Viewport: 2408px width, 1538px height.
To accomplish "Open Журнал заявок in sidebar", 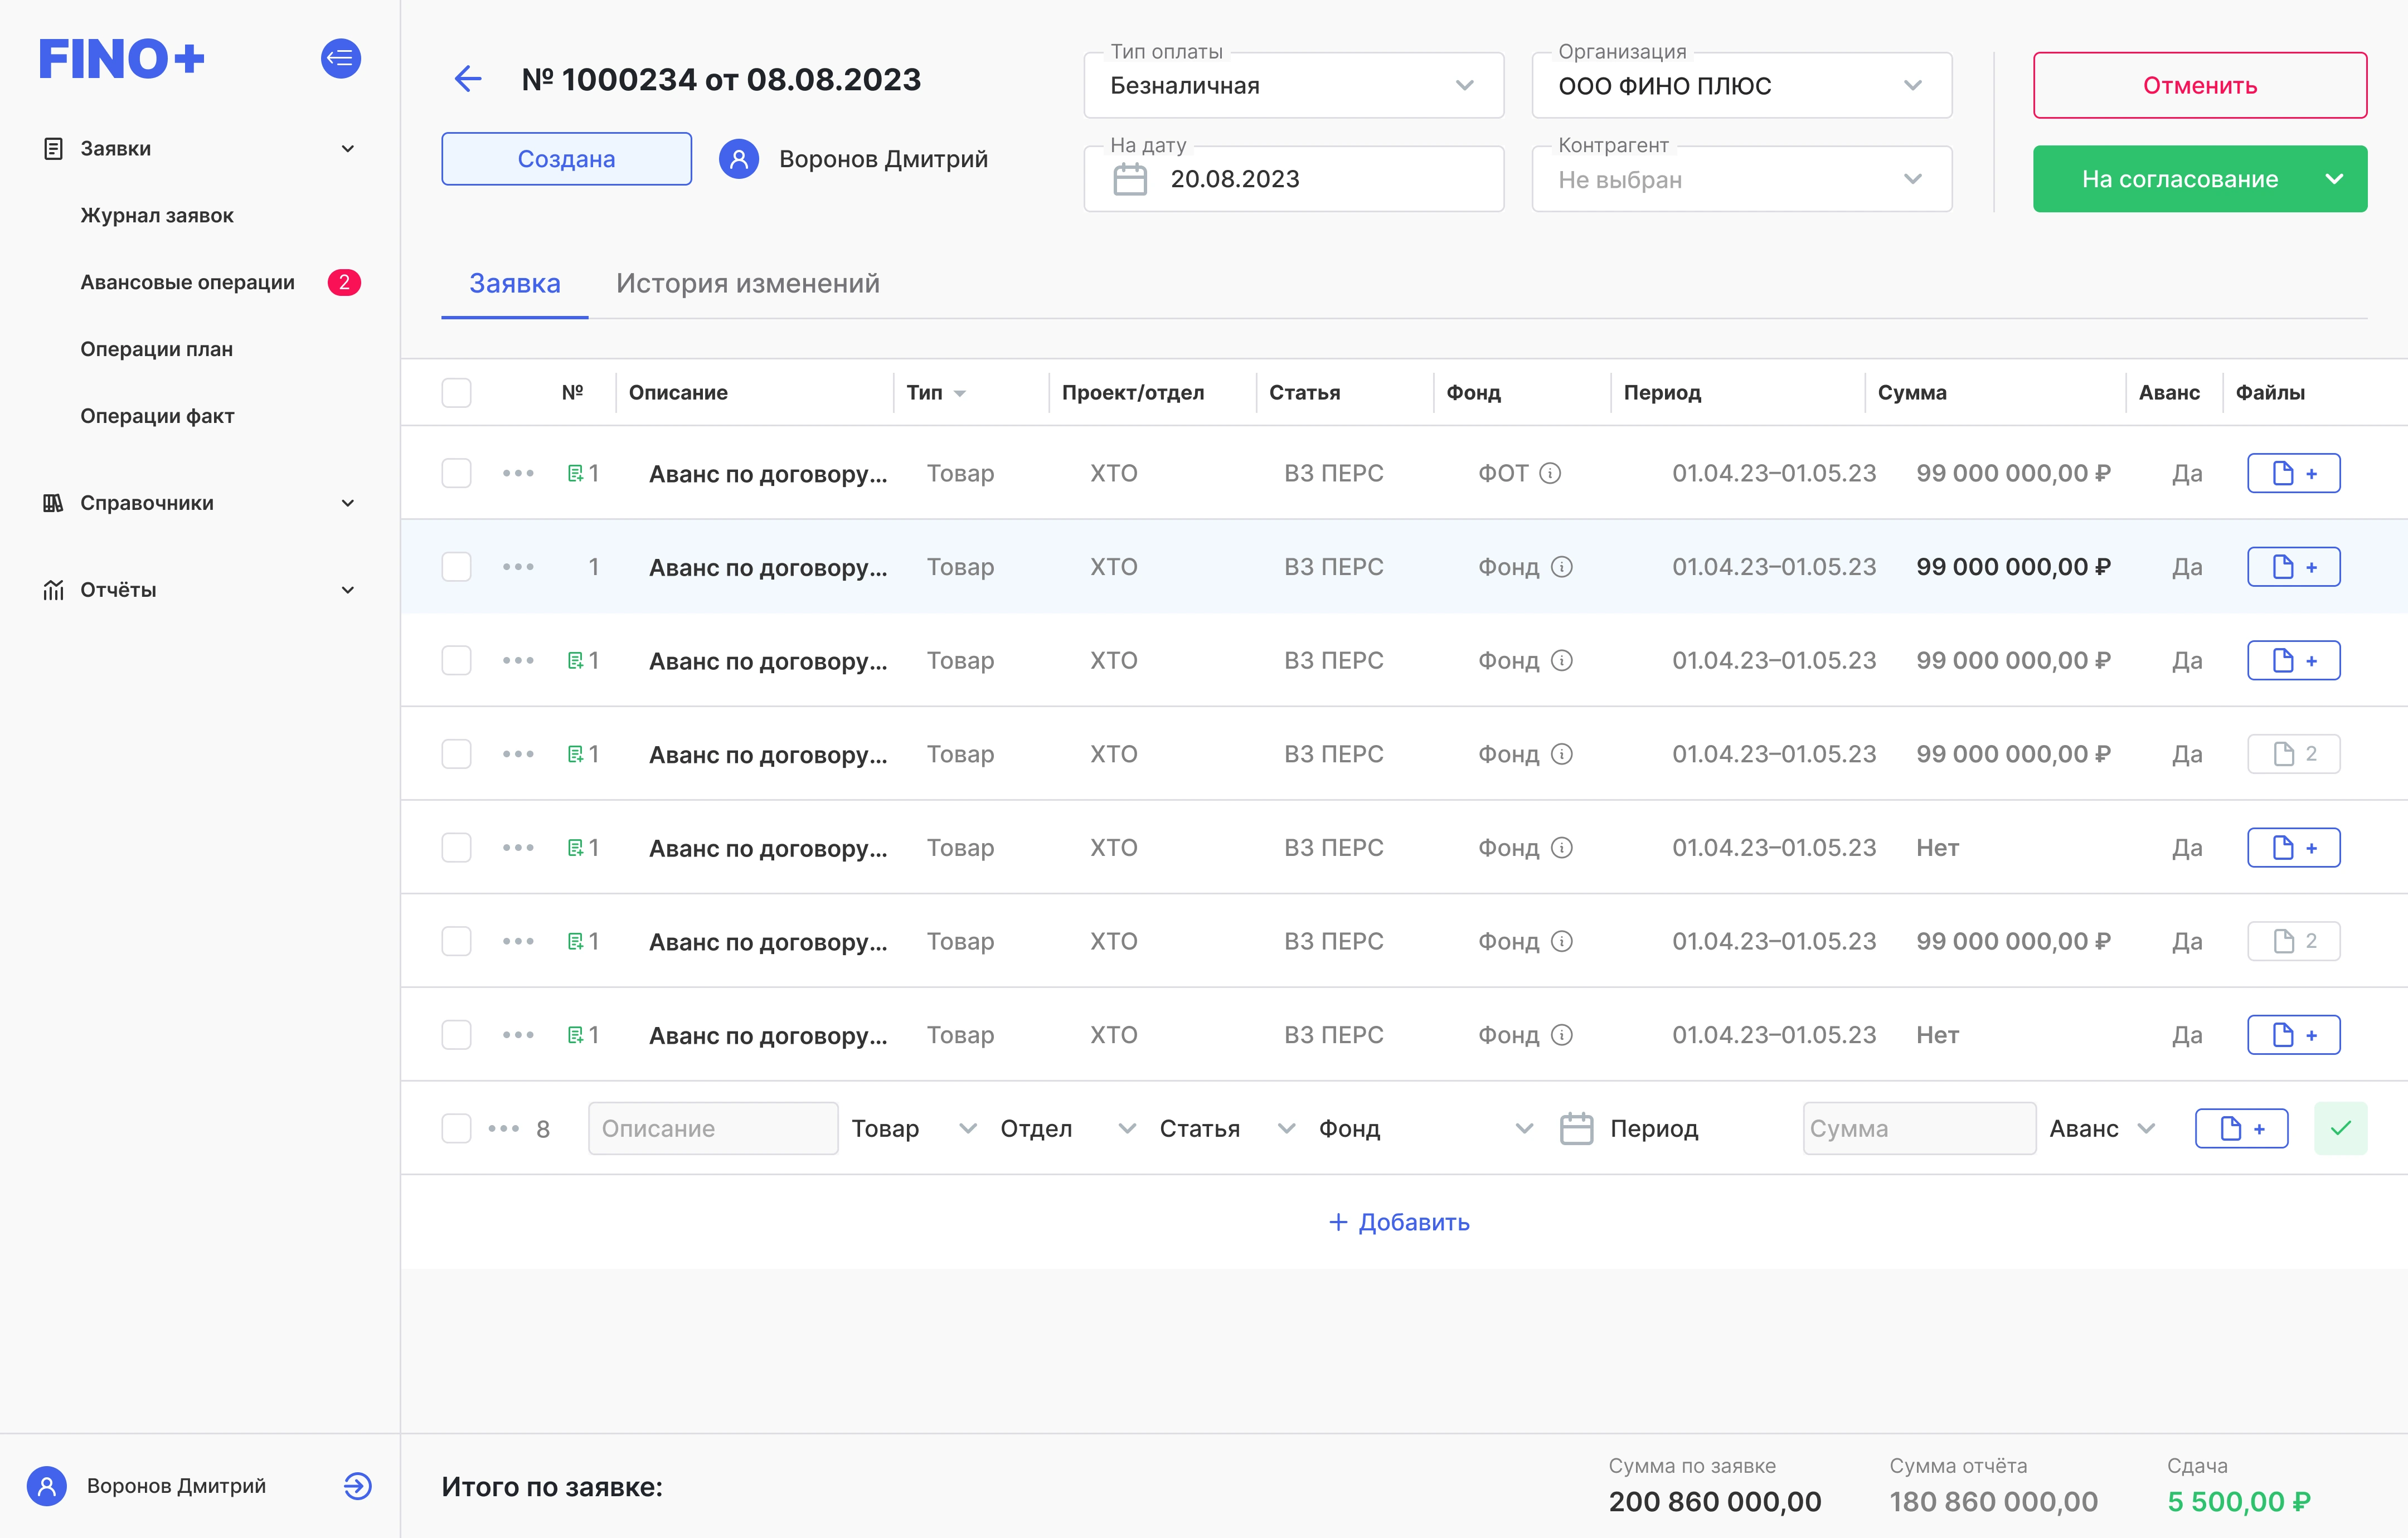I will click(x=157, y=216).
